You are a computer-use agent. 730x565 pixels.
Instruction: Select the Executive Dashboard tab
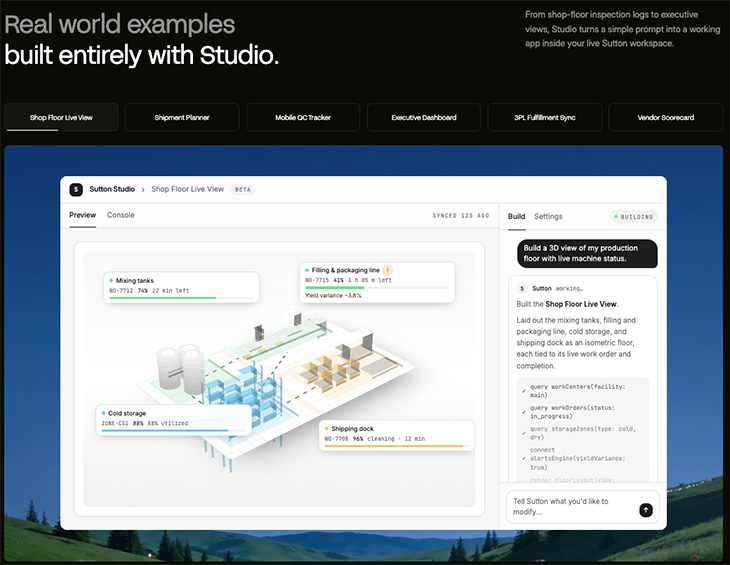(x=424, y=117)
